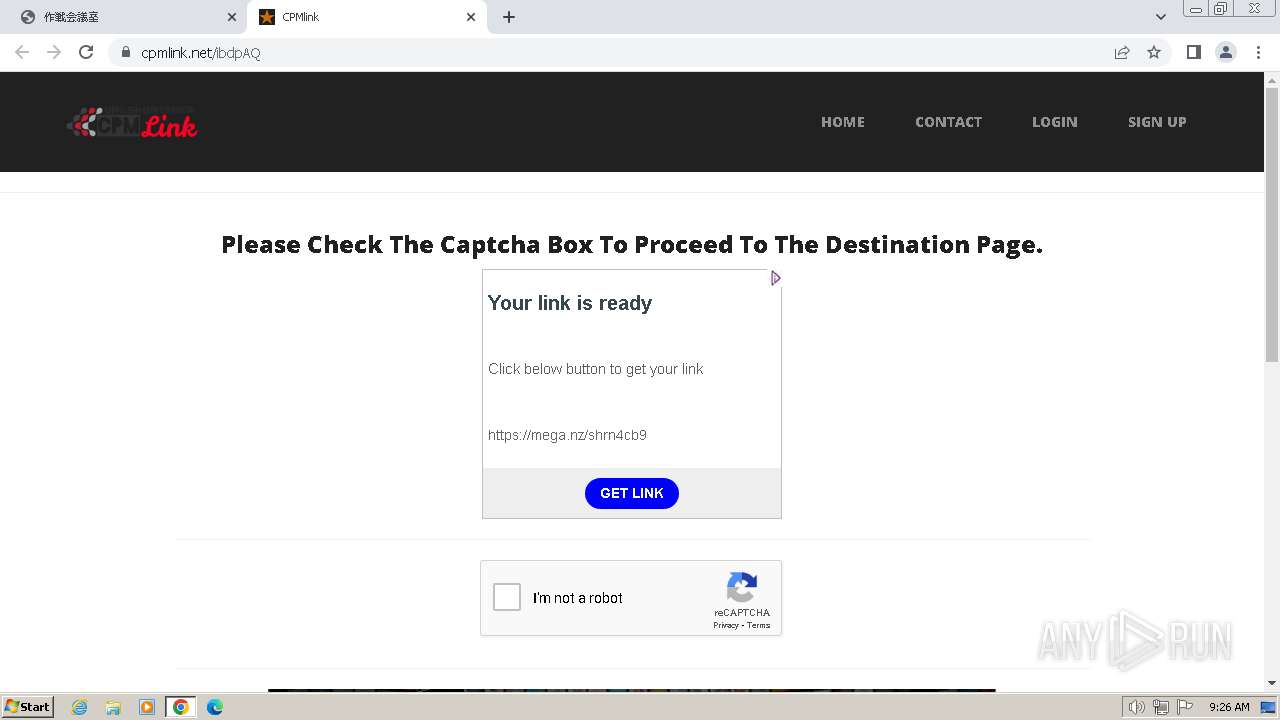1280x720 pixels.
Task: Click the GET LINK button
Action: click(x=632, y=493)
